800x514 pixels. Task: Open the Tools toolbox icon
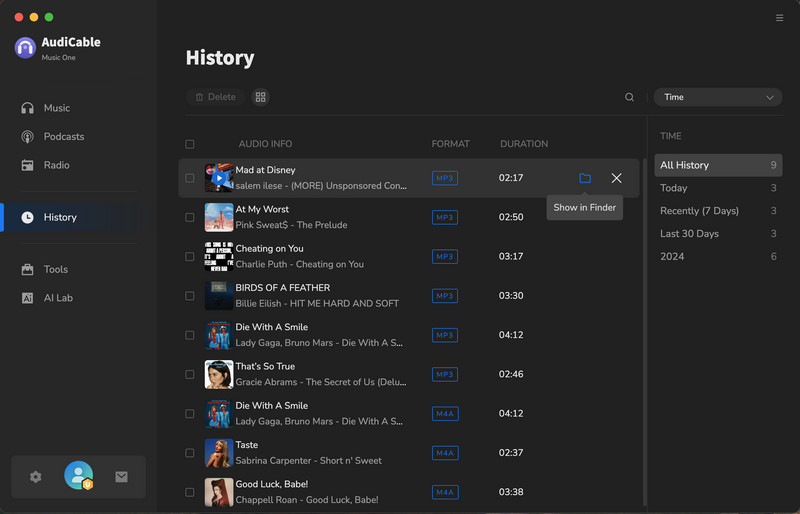tap(28, 269)
